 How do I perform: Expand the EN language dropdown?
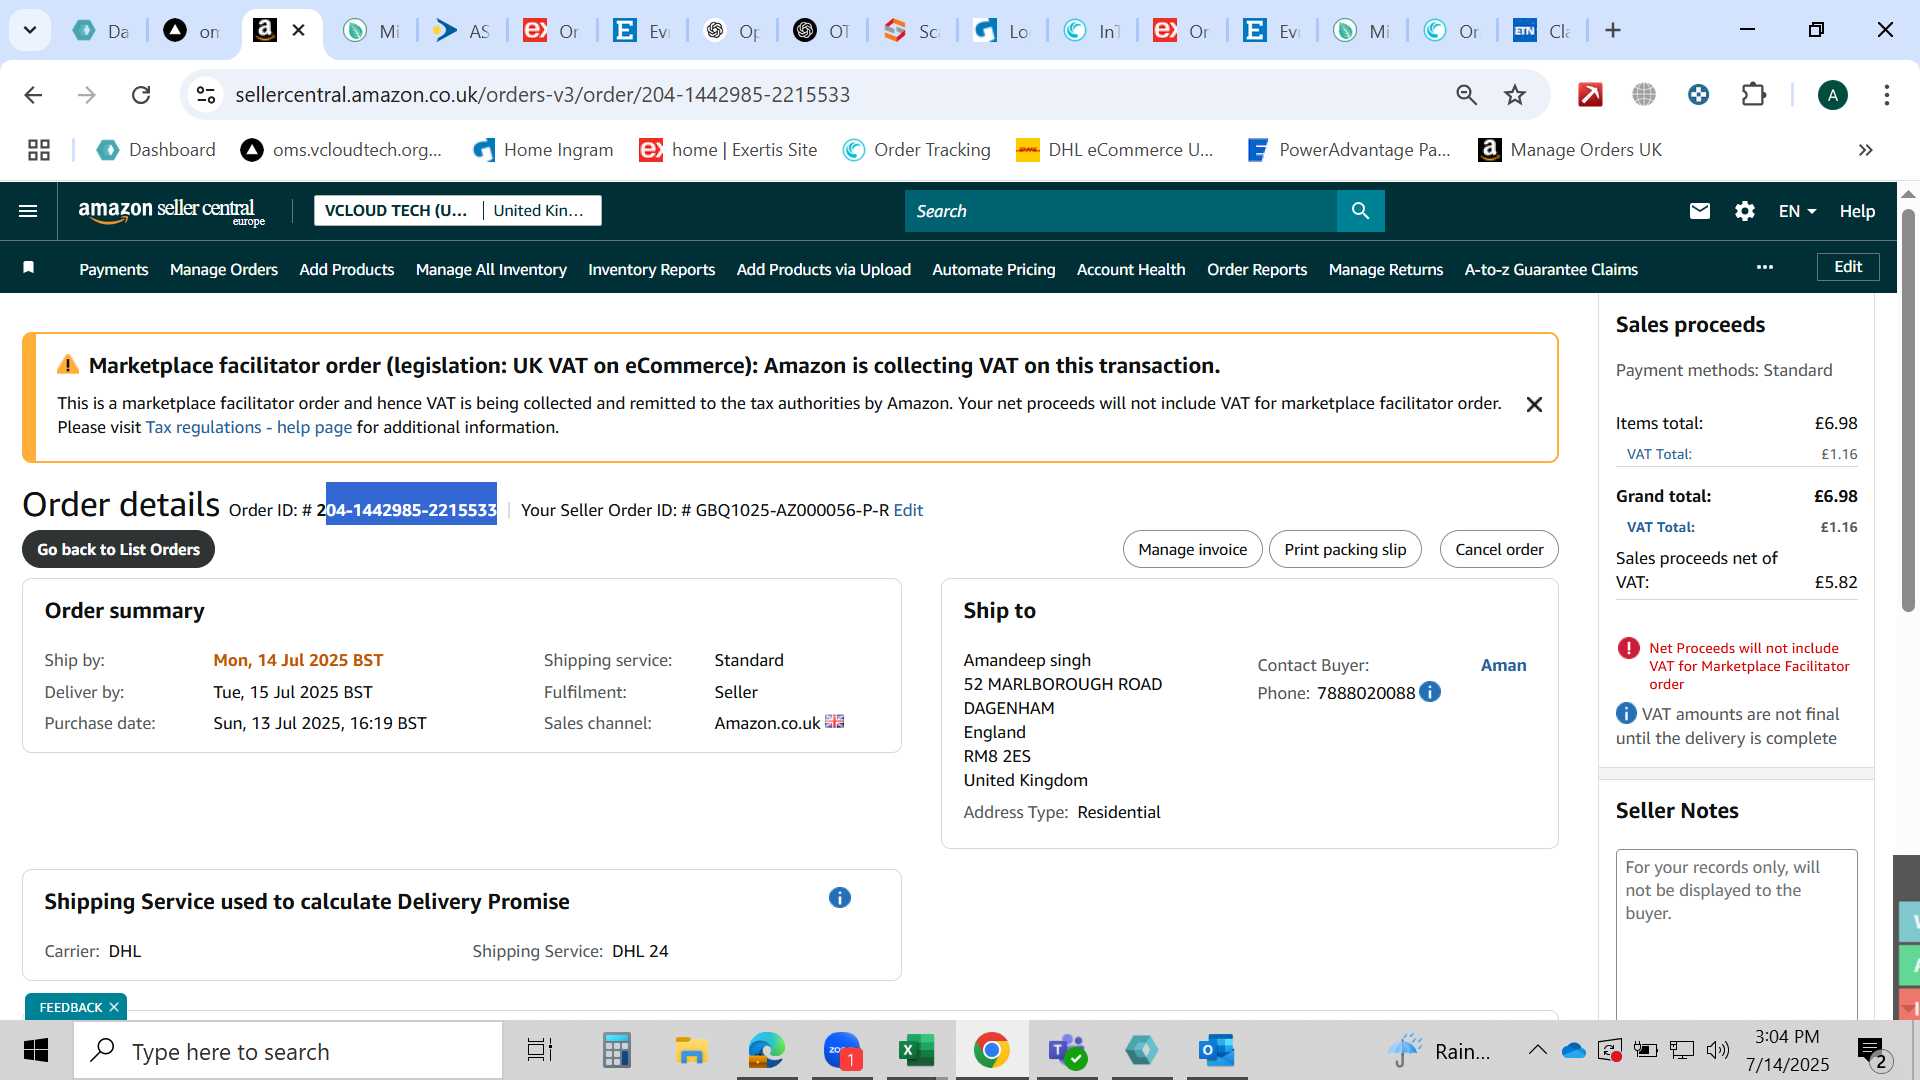pos(1797,211)
